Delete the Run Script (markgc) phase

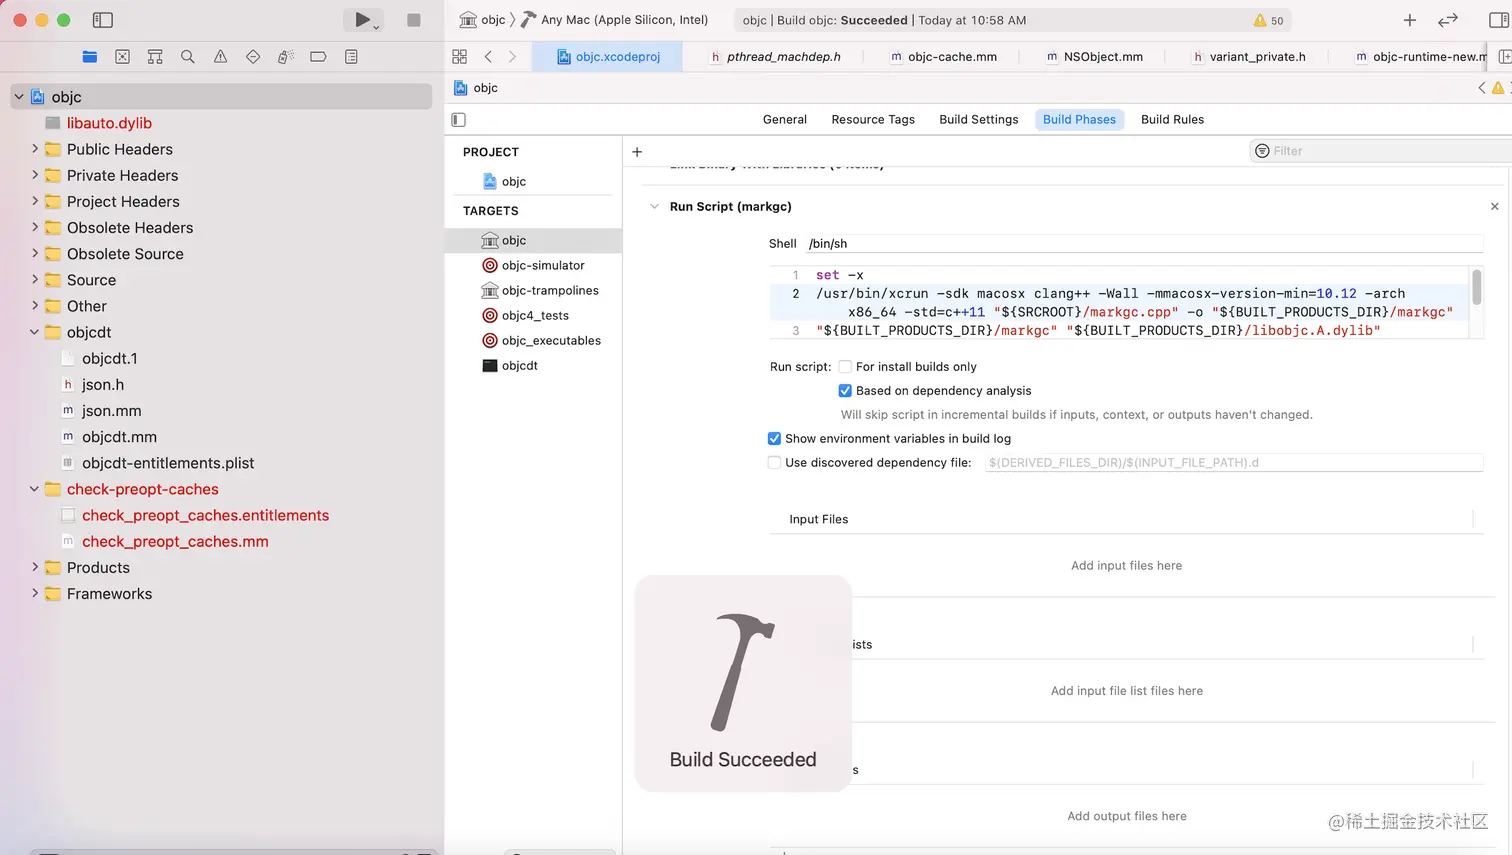(x=1495, y=207)
